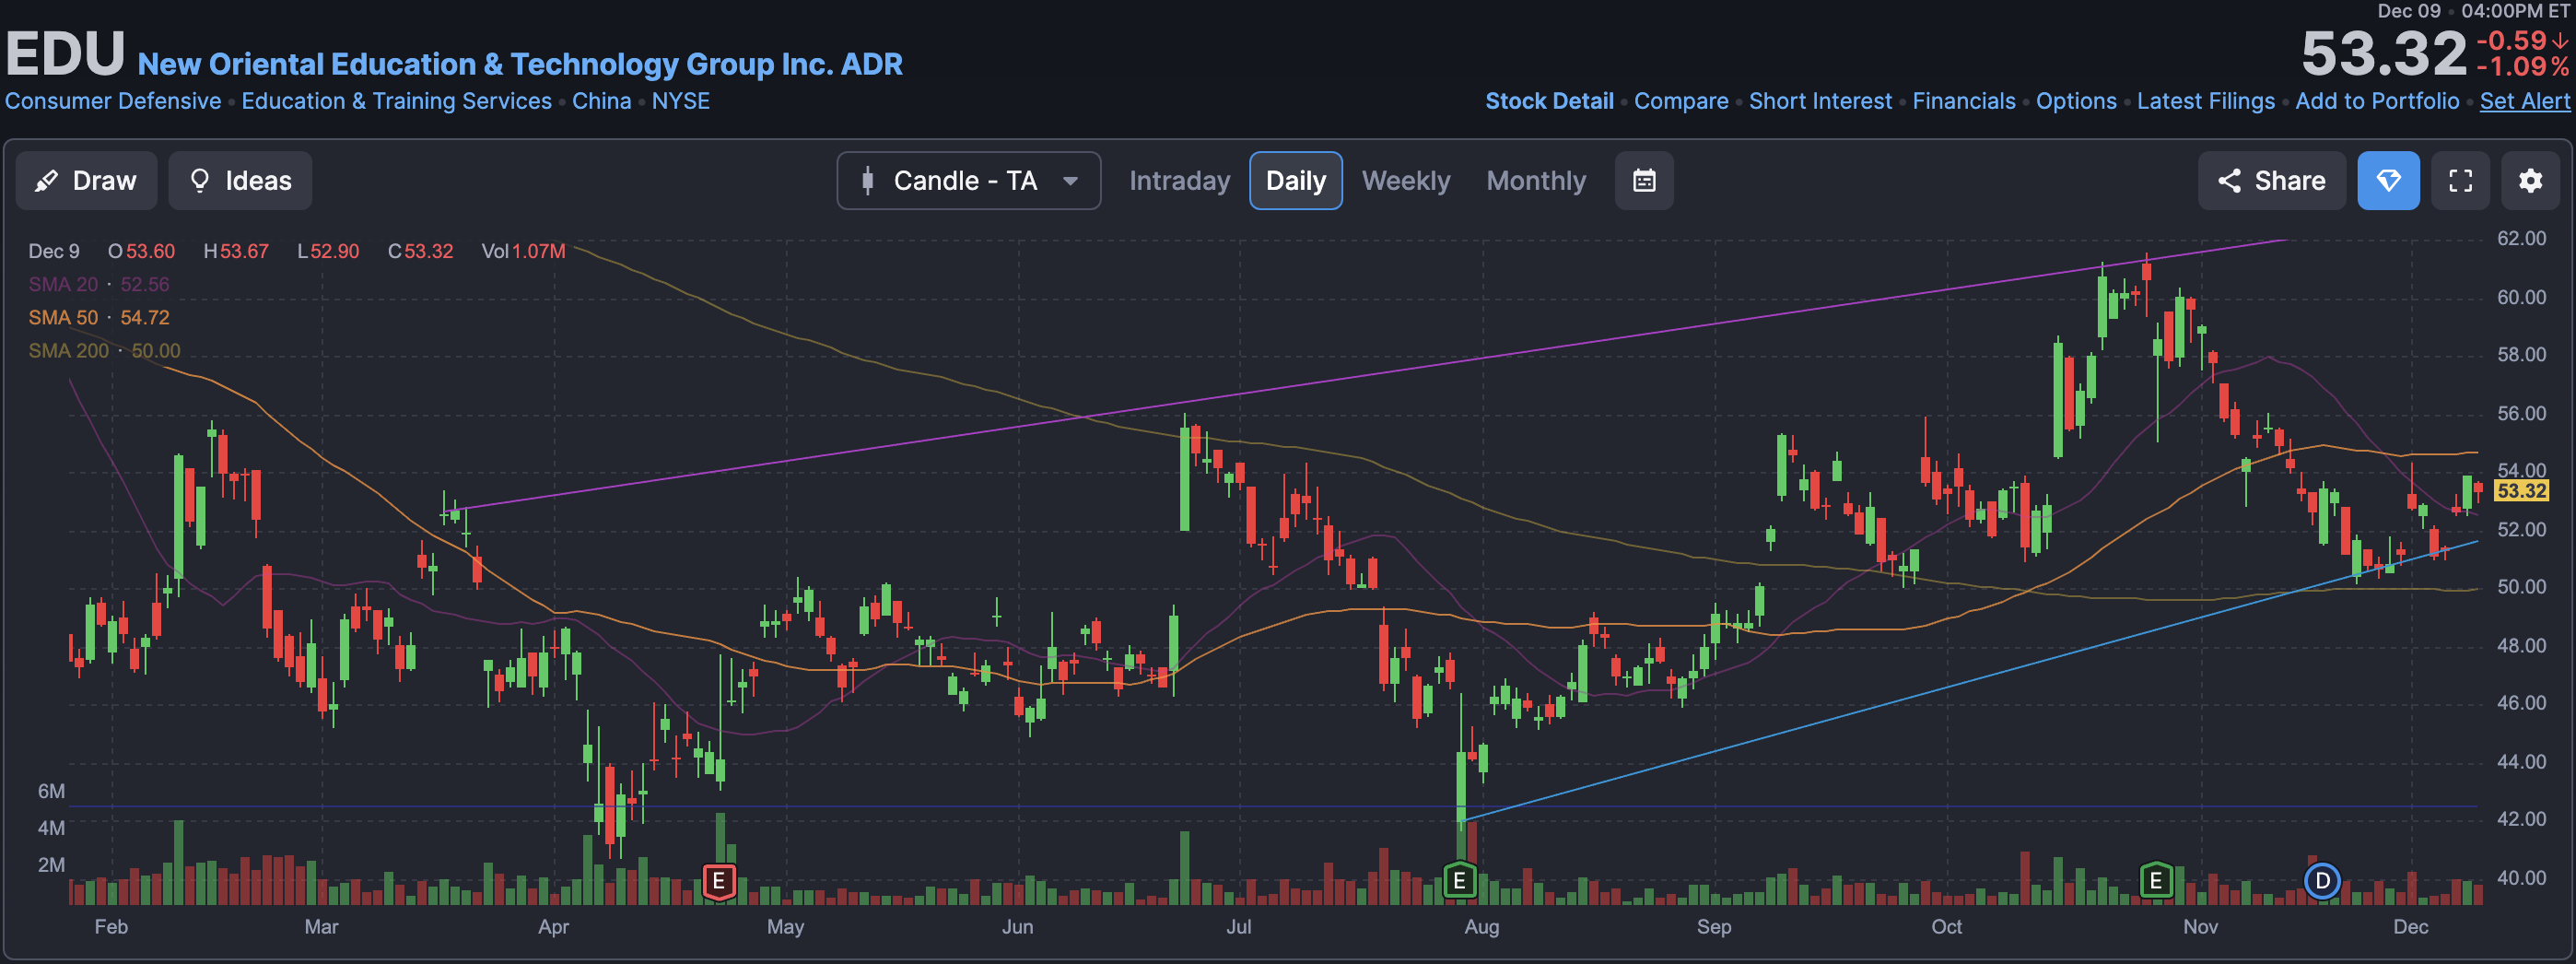Open chart settings gear
This screenshot has height=964, width=2576.
[x=2530, y=181]
